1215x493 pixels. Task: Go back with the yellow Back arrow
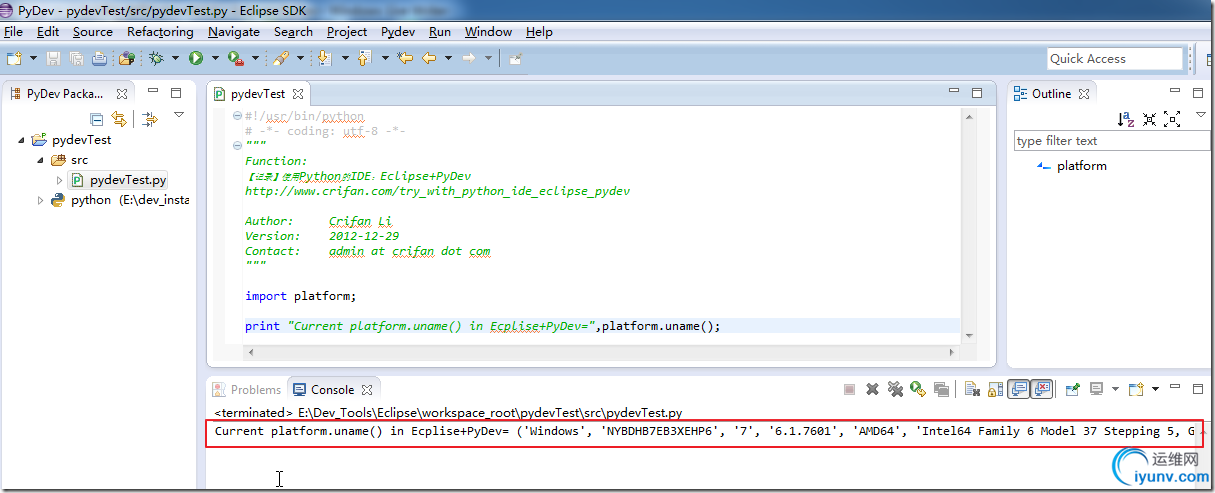coord(428,58)
